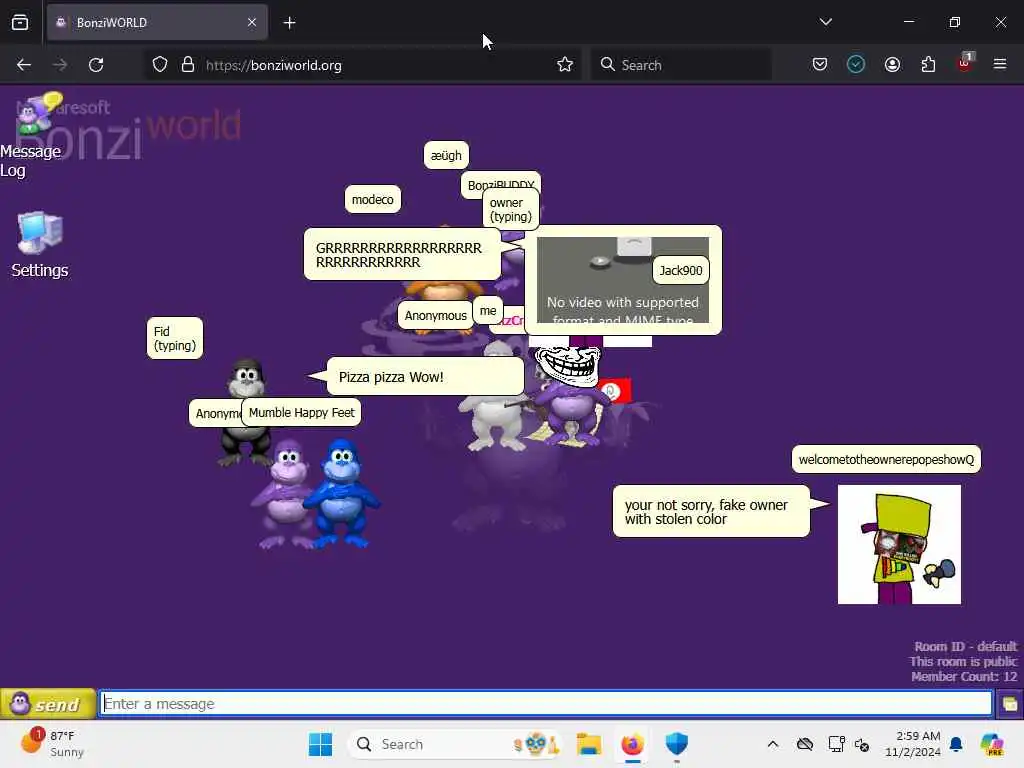1024x768 pixels.
Task: Click the 'modeco' name tag
Action: pyautogui.click(x=372, y=200)
